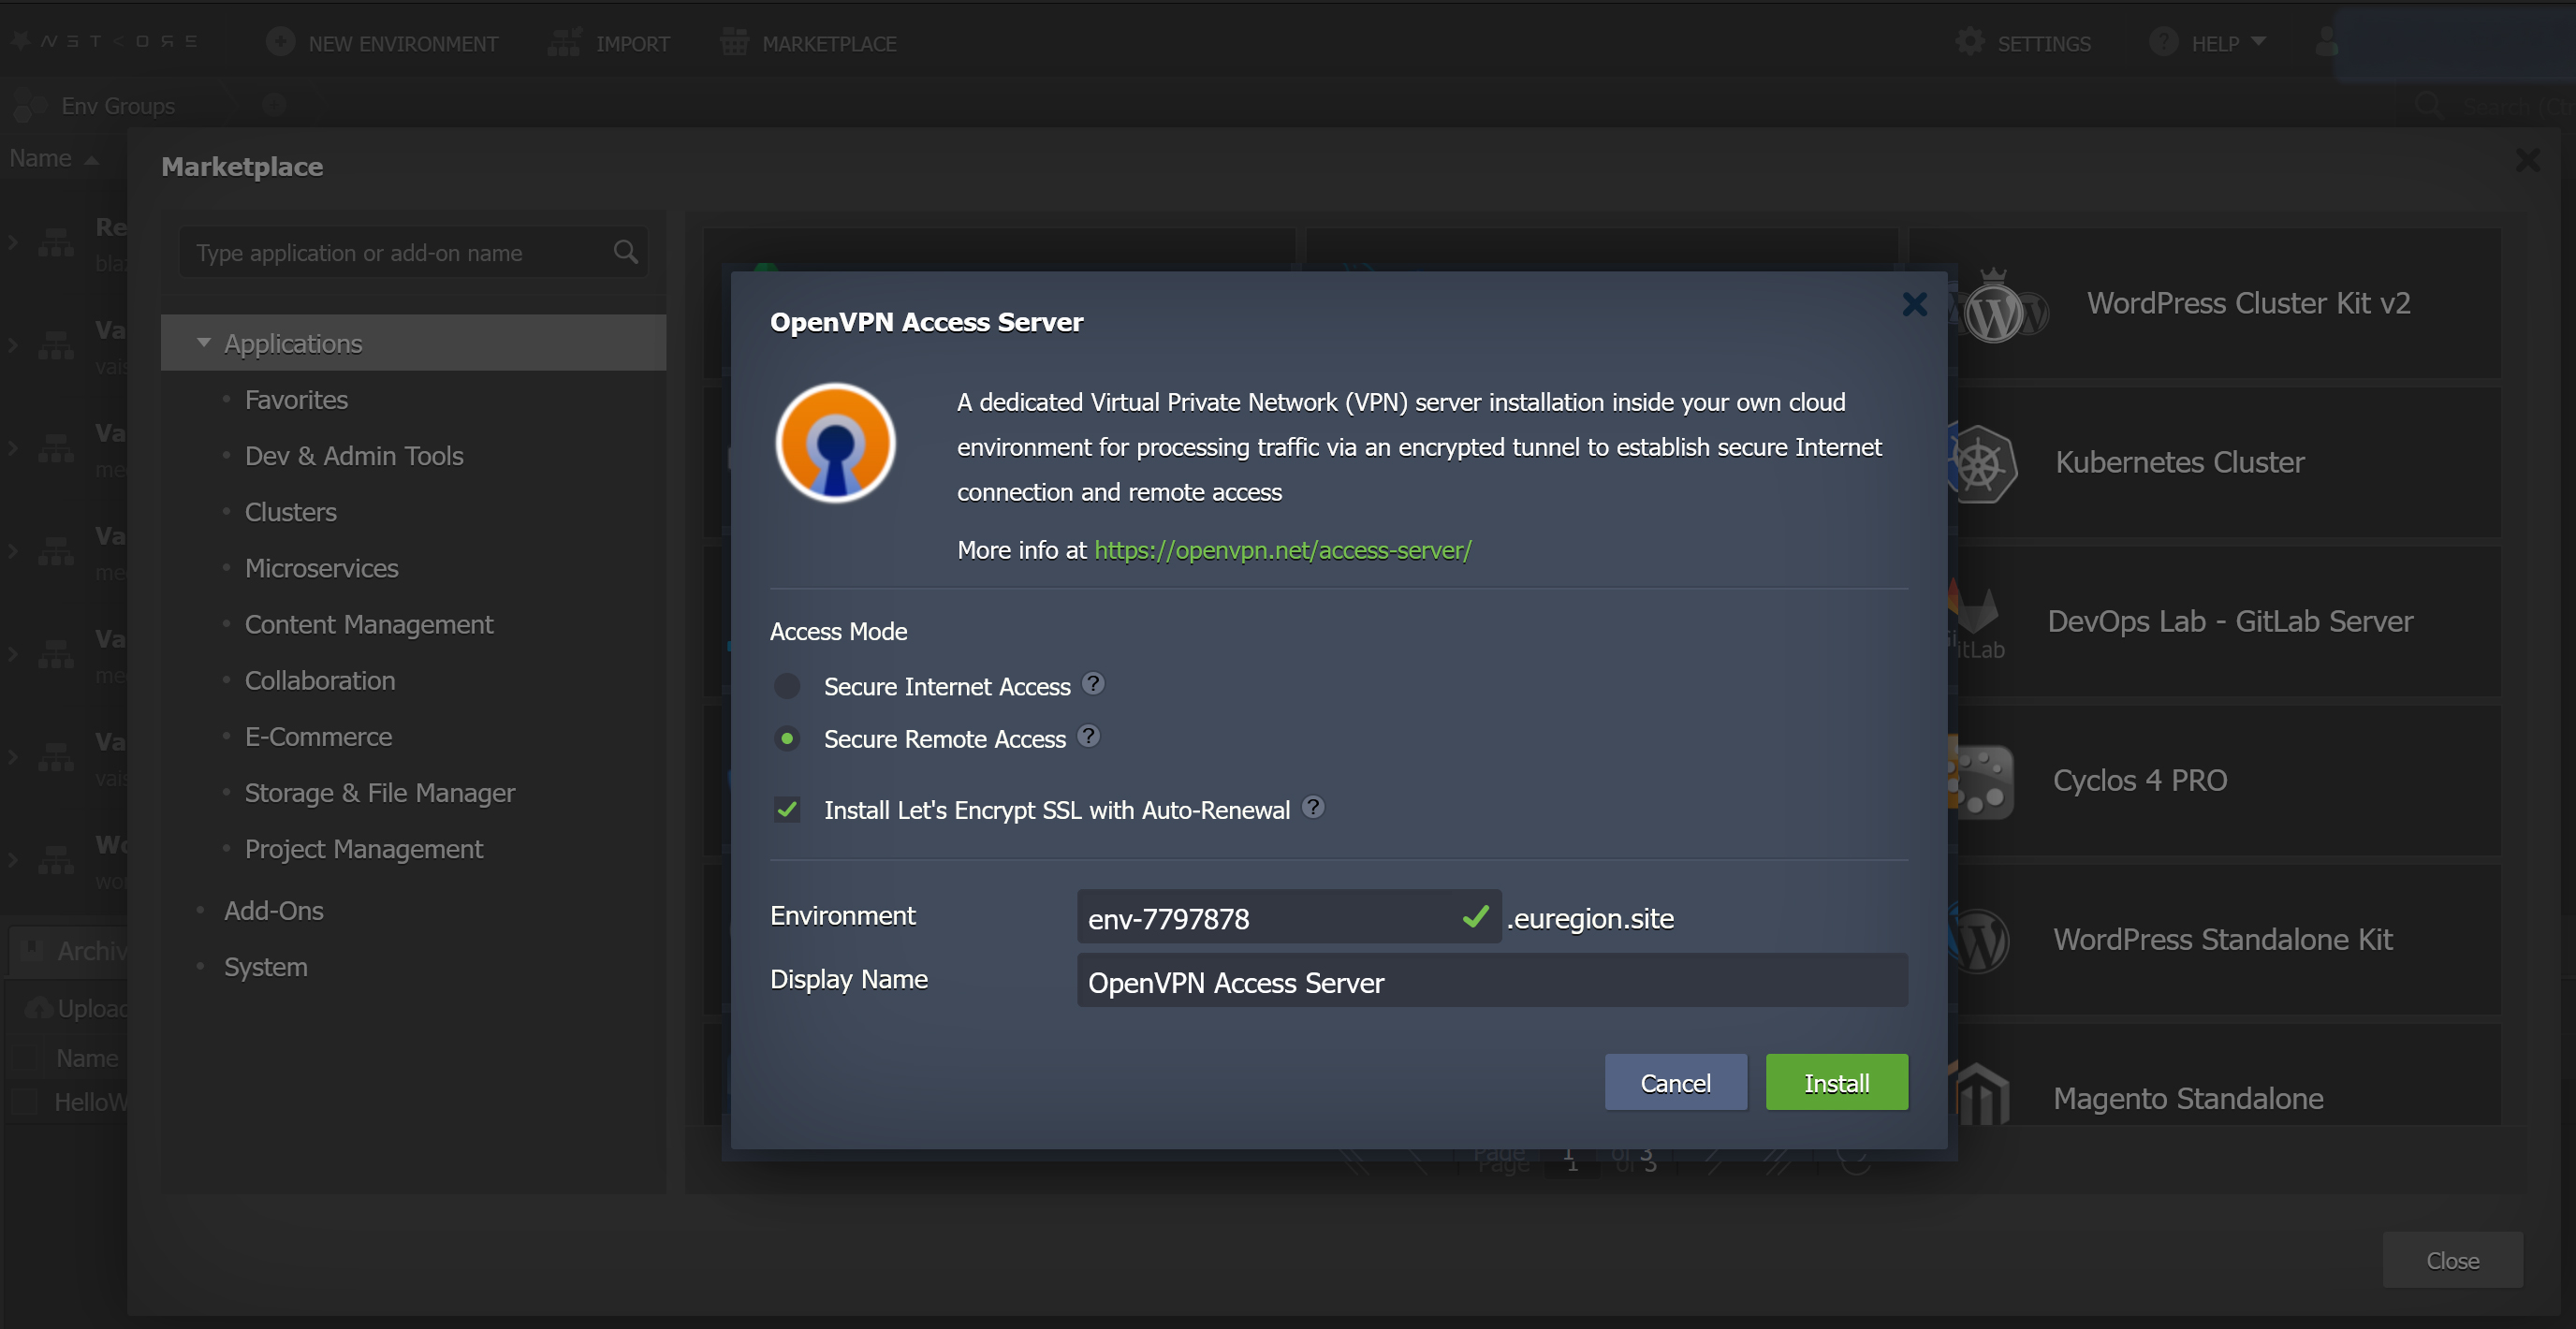Viewport: 2576px width, 1329px height.
Task: Sort environments by Name column arrow
Action: [x=91, y=160]
